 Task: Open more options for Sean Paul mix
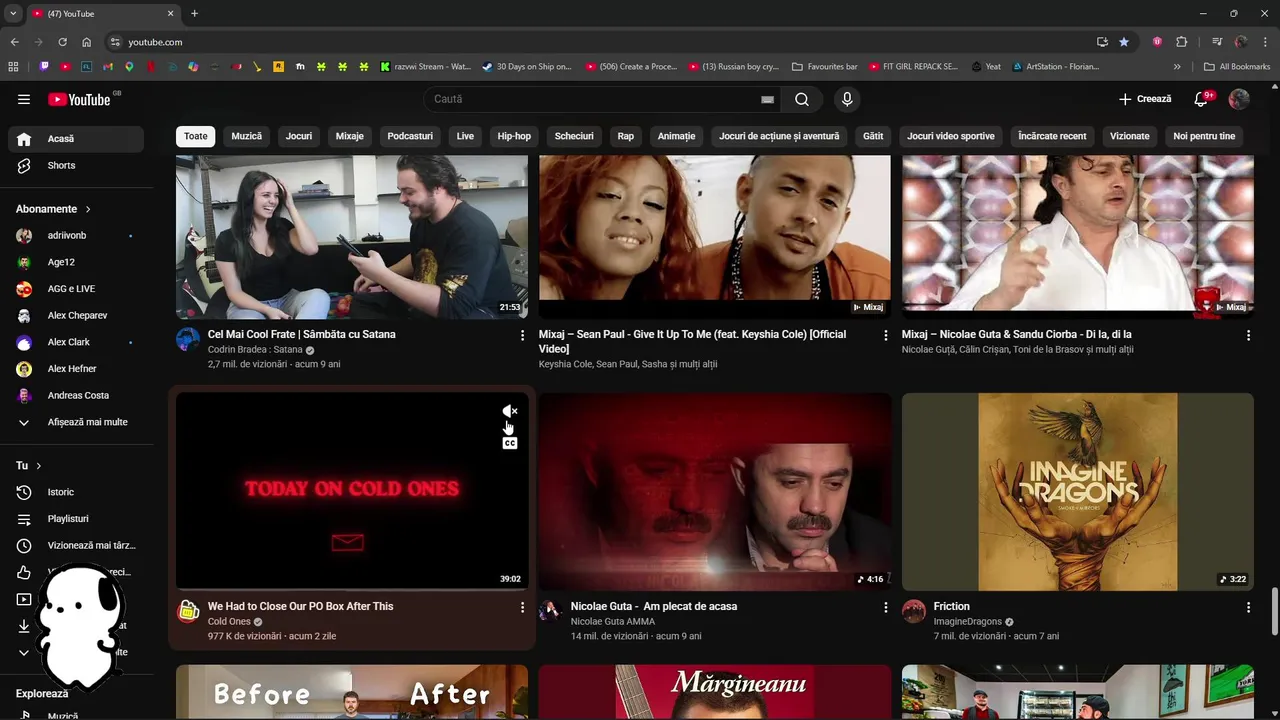coord(885,336)
